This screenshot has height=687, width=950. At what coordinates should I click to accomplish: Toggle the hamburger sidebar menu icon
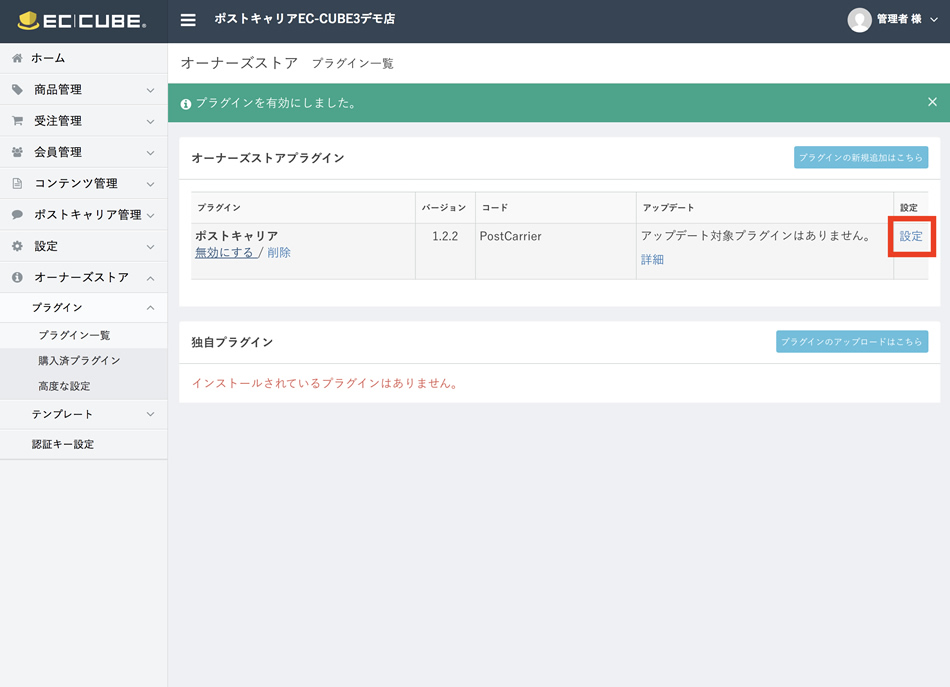[x=188, y=20]
